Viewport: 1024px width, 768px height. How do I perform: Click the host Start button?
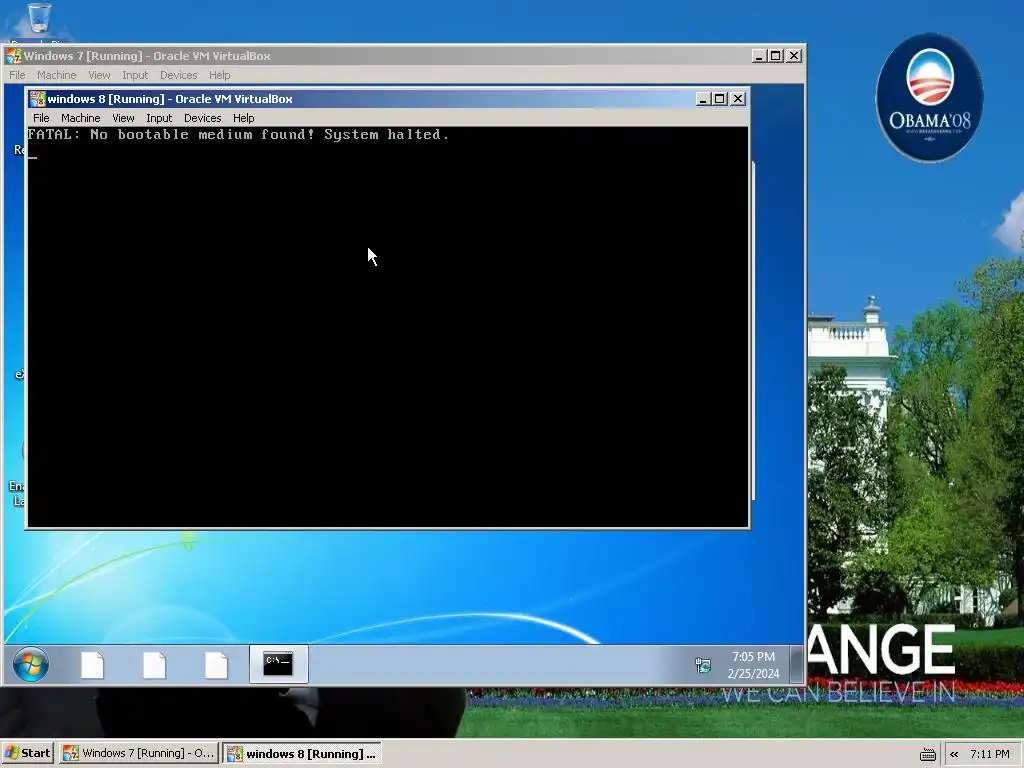pos(27,753)
